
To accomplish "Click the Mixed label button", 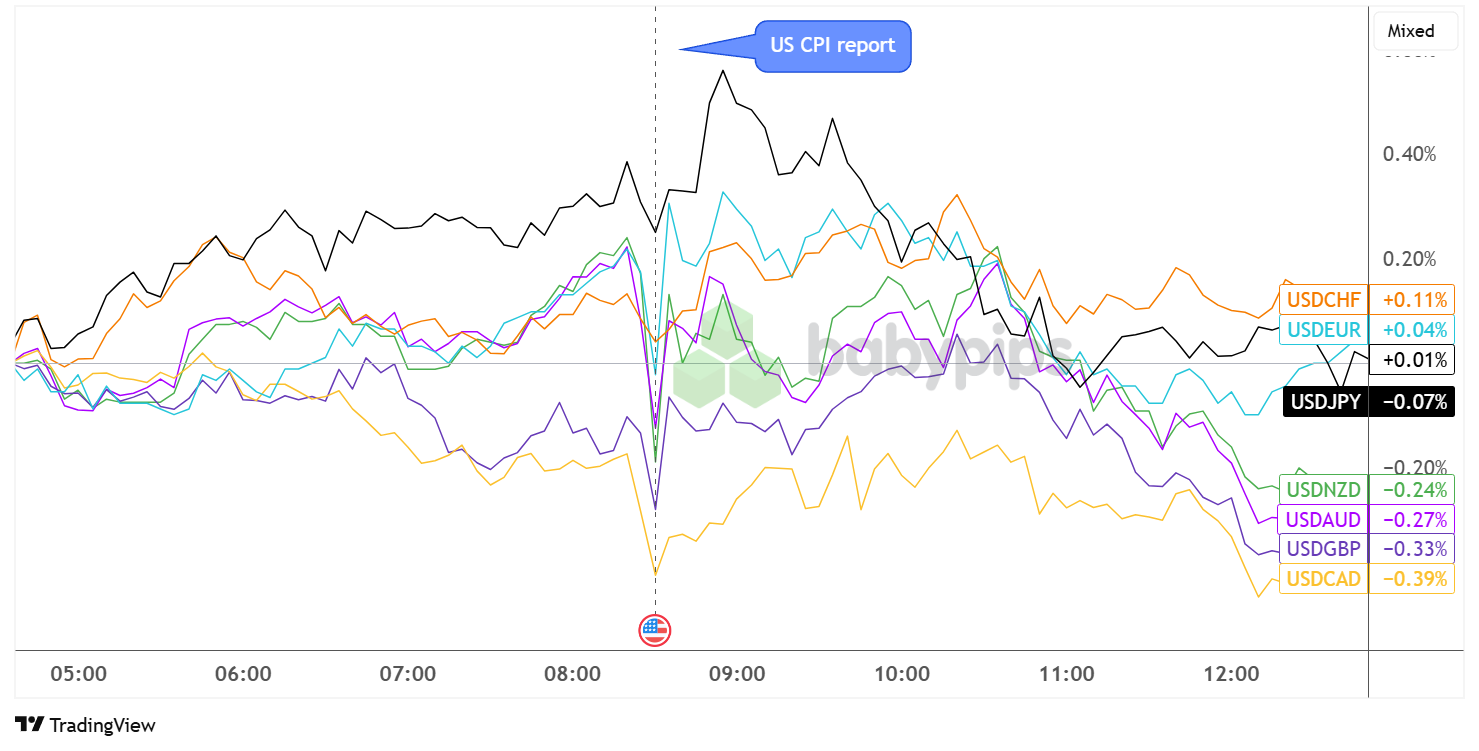I will click(x=1410, y=31).
